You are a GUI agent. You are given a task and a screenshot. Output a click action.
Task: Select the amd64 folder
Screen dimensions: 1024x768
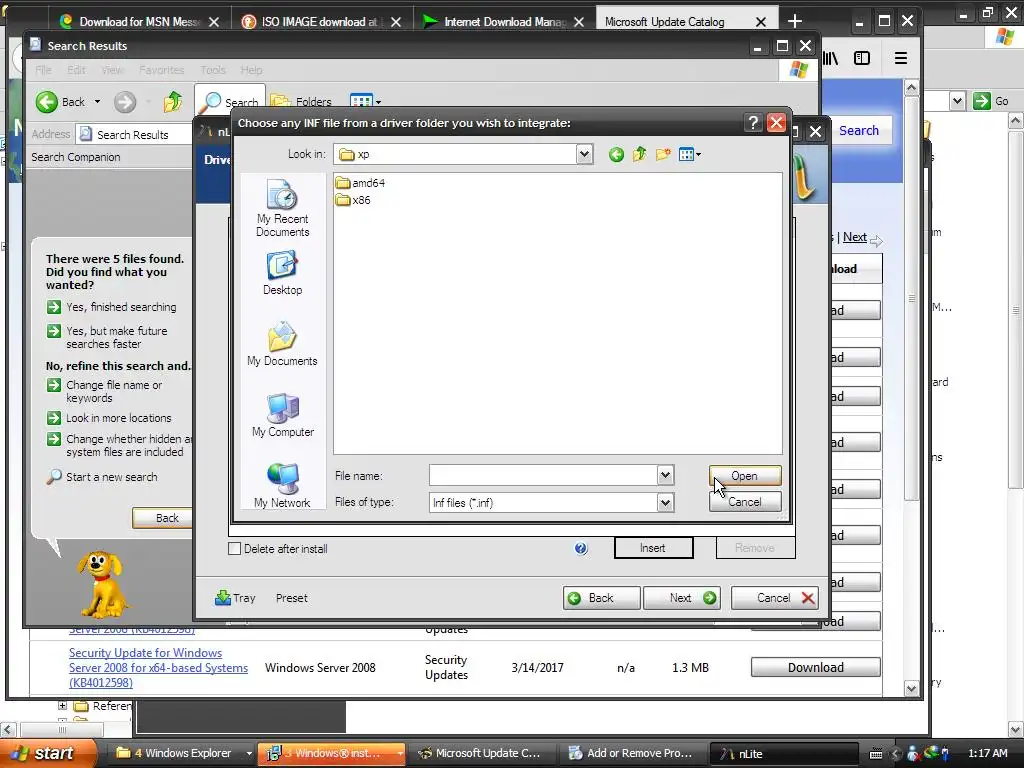(360, 183)
